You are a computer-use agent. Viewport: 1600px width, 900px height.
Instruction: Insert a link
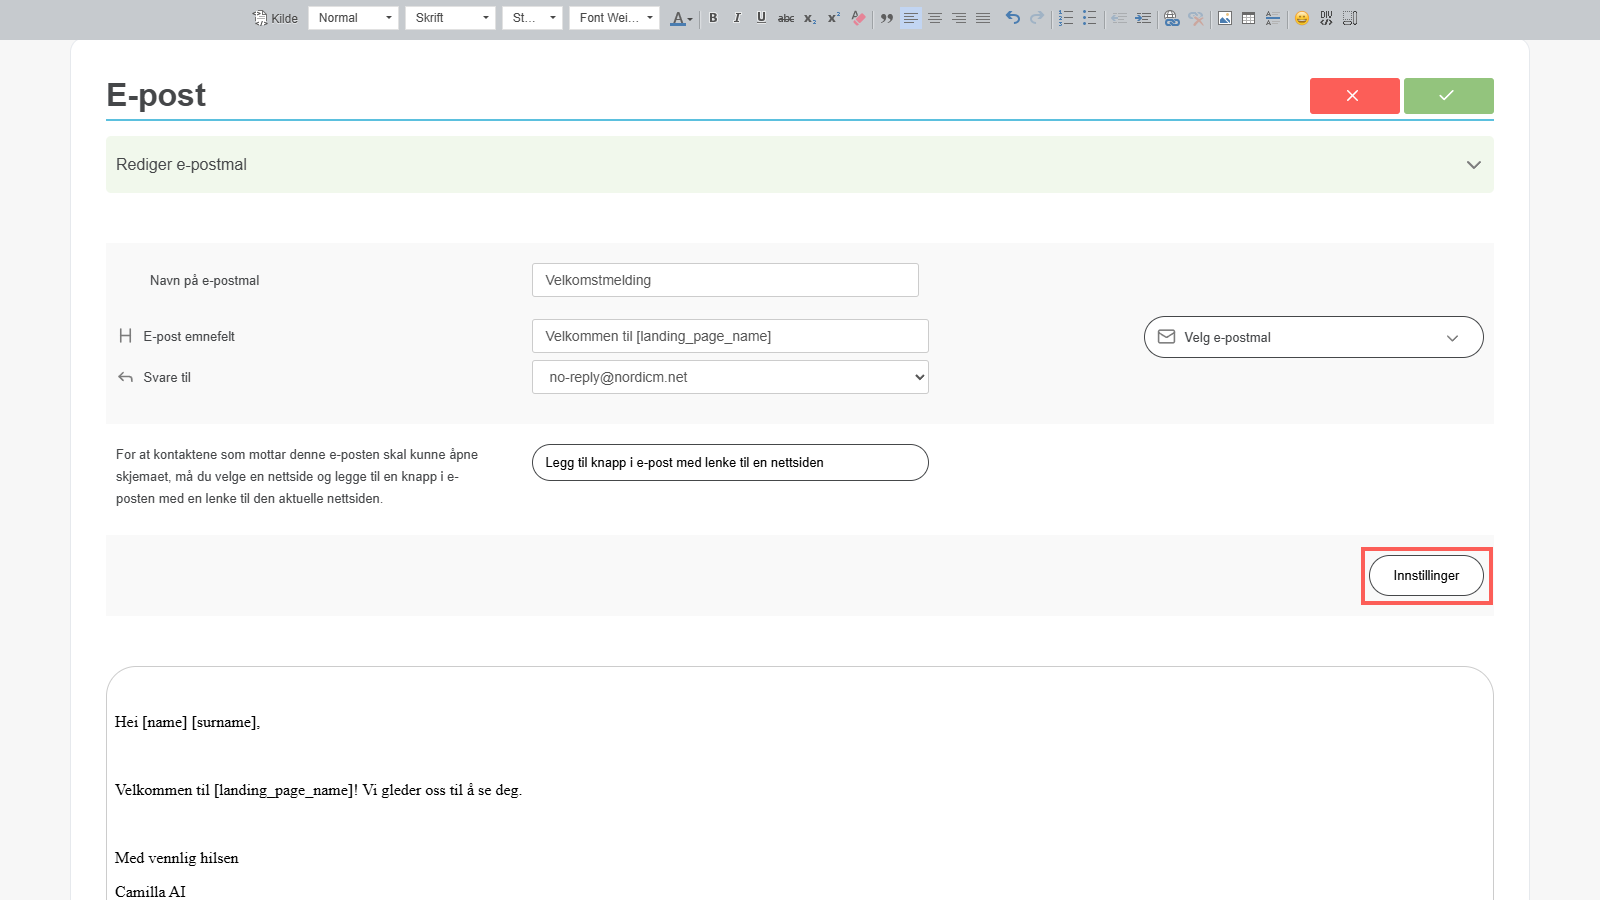tap(1172, 18)
